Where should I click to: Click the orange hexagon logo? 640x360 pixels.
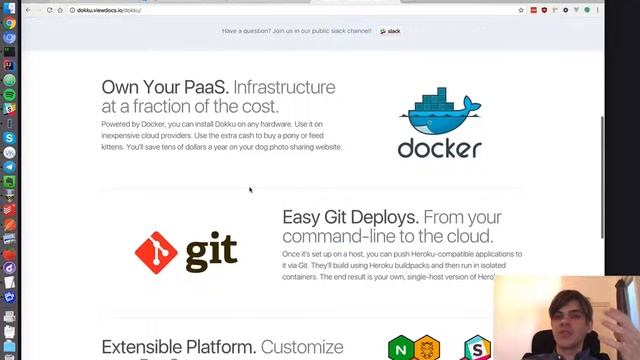click(427, 348)
